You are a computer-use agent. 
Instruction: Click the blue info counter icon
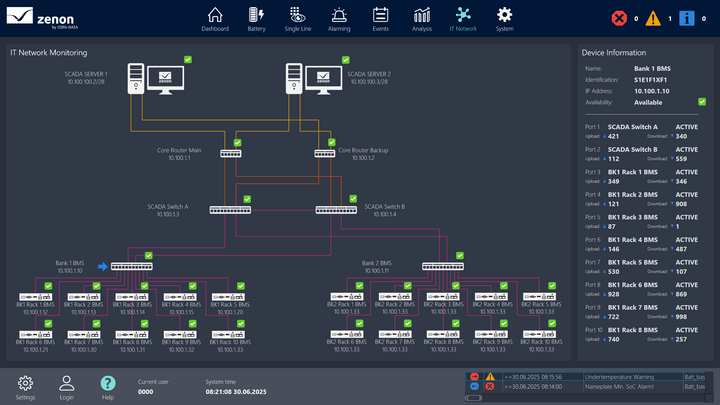pyautogui.click(x=686, y=18)
